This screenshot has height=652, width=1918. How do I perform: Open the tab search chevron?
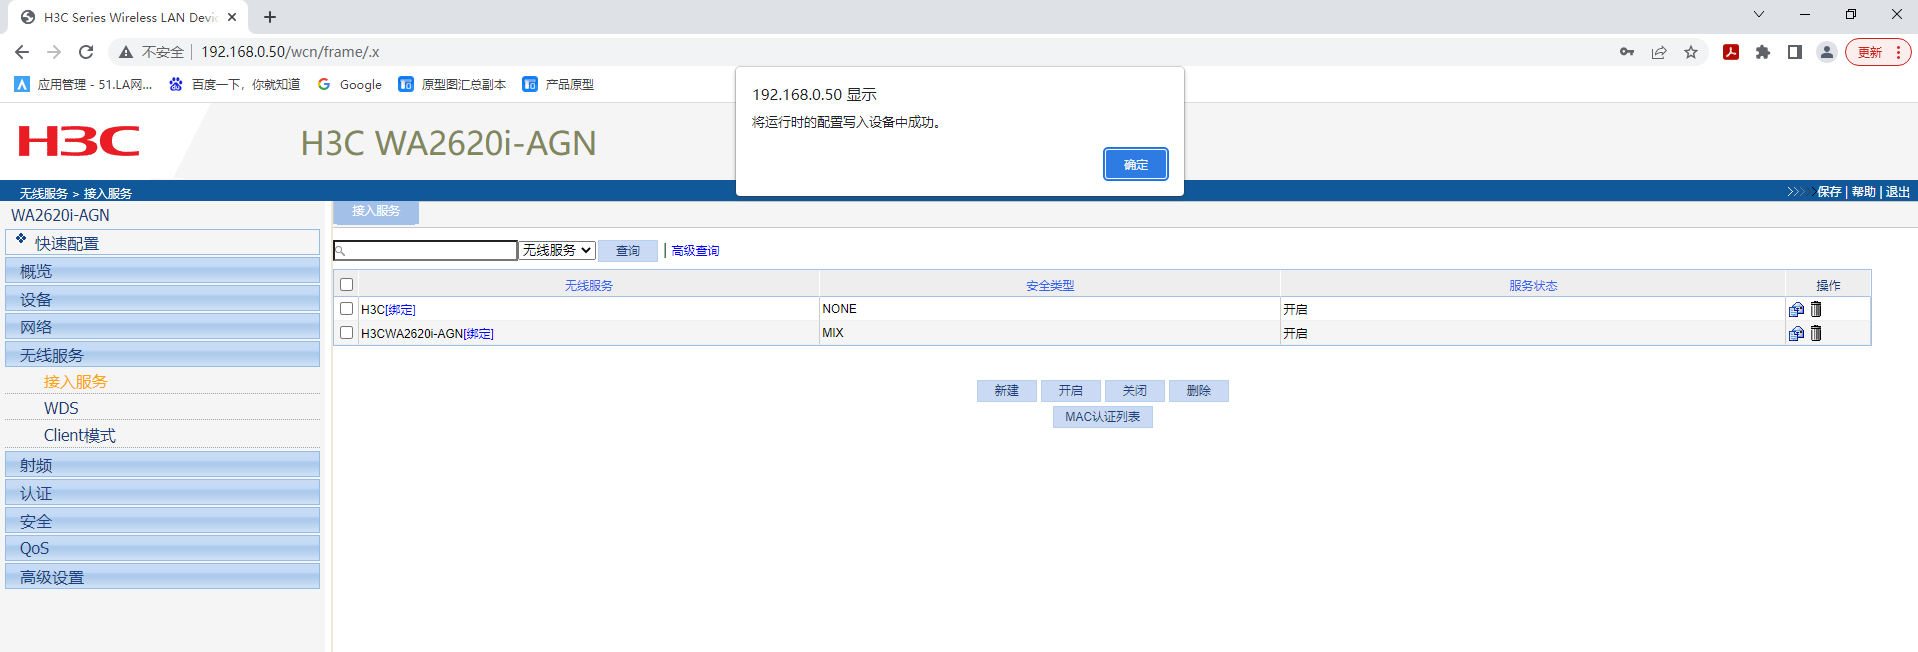[x=1759, y=14]
